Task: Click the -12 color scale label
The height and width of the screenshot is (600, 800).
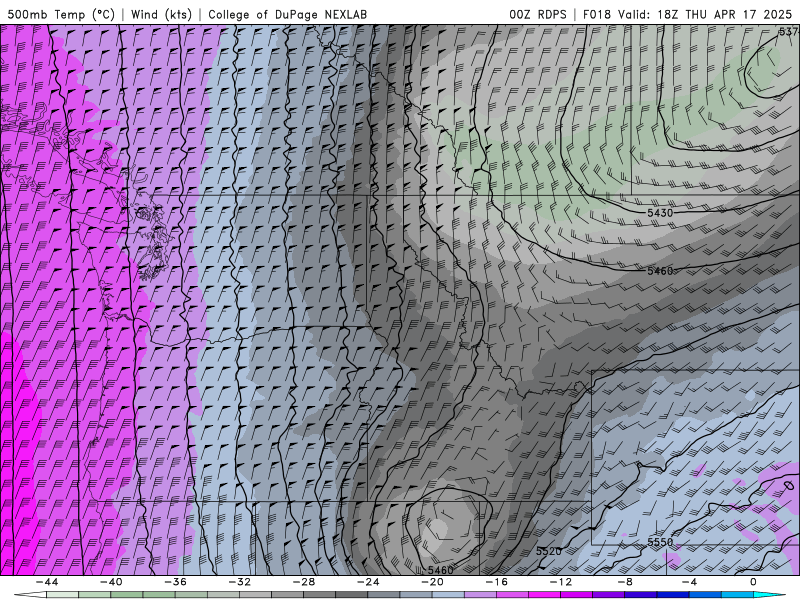Action: point(561,582)
